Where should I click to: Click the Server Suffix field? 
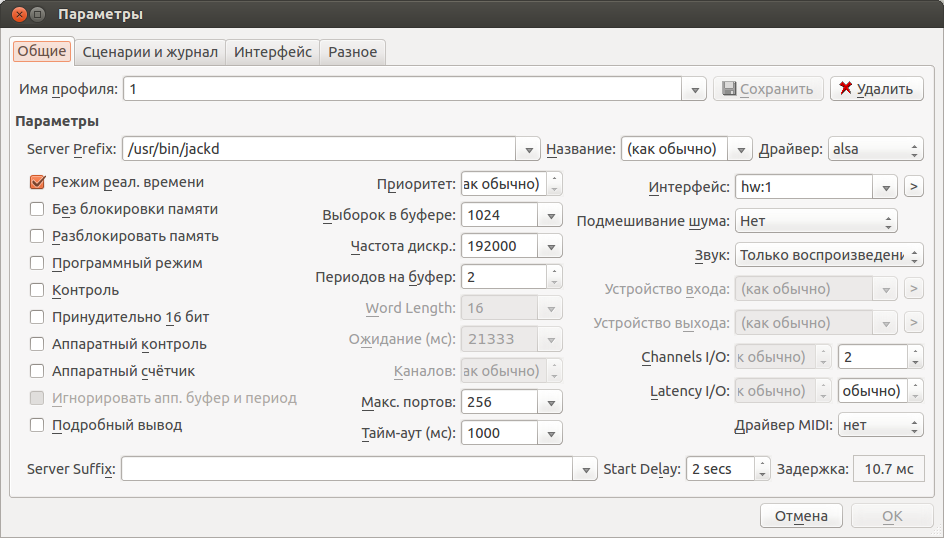tap(347, 469)
